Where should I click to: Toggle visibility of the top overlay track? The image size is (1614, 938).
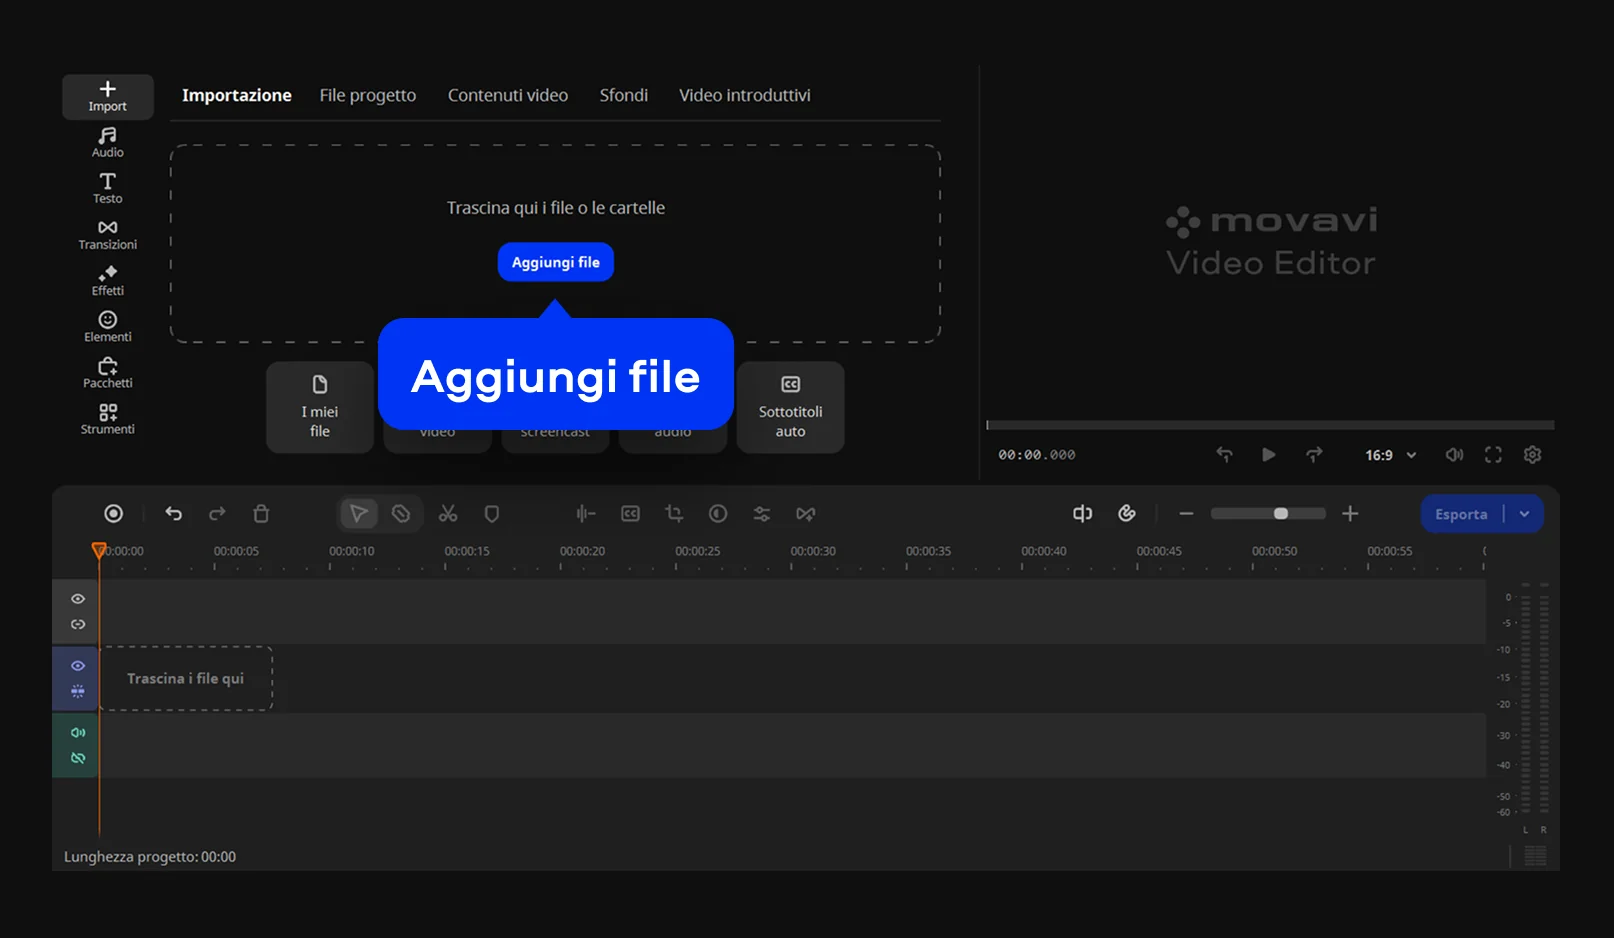pos(78,599)
